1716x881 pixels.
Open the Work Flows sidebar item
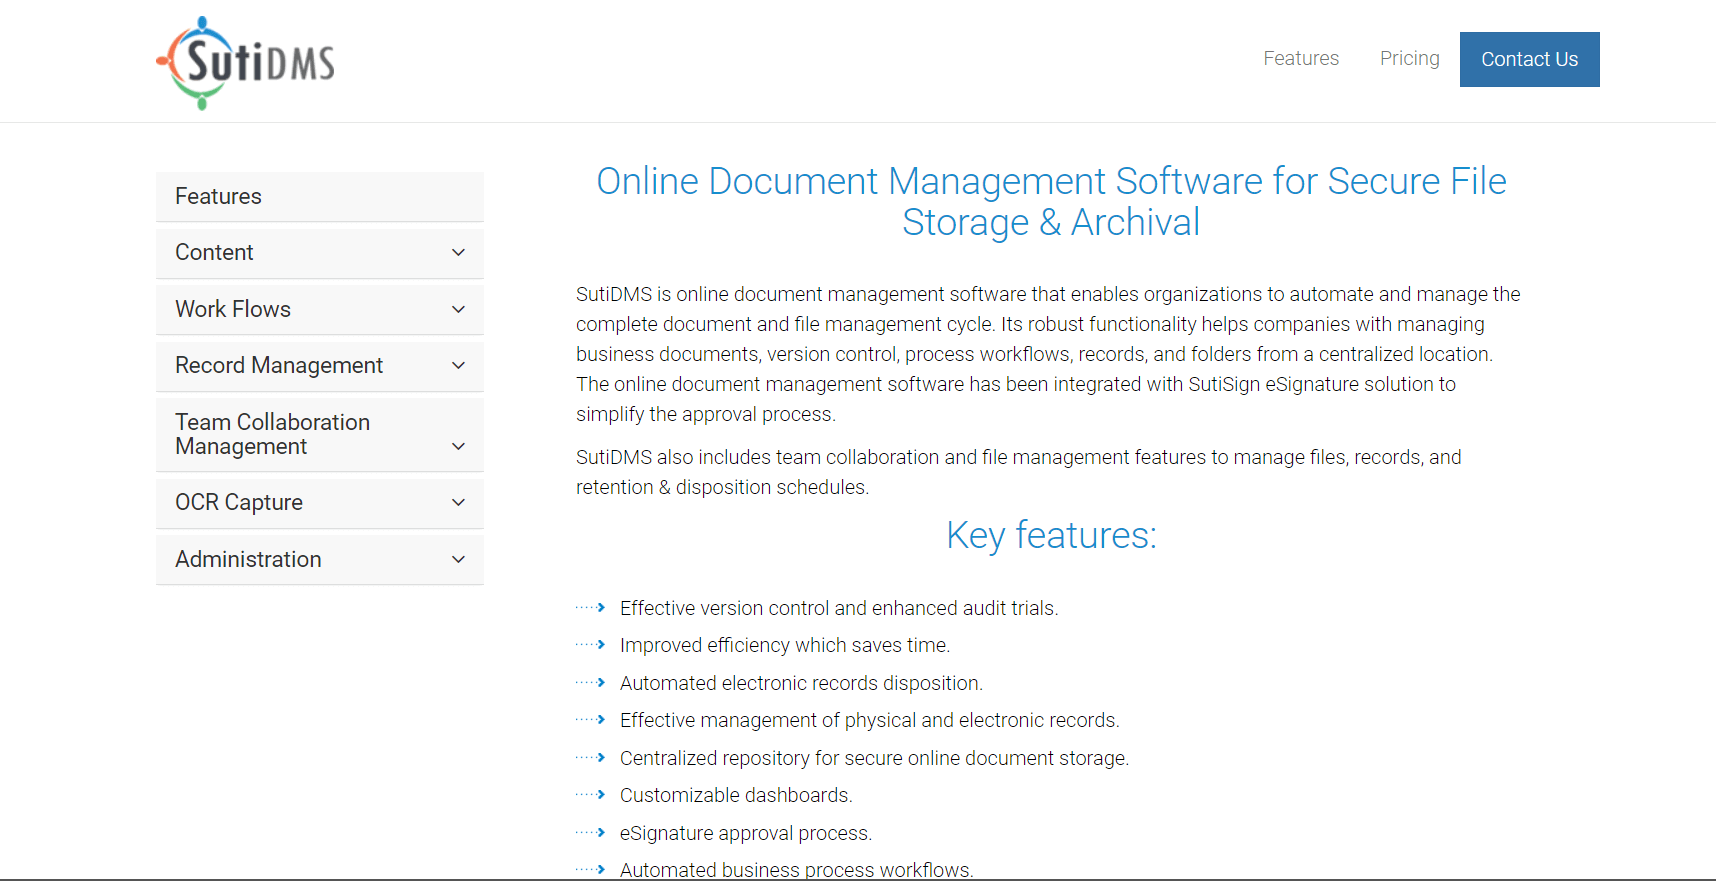[320, 310]
